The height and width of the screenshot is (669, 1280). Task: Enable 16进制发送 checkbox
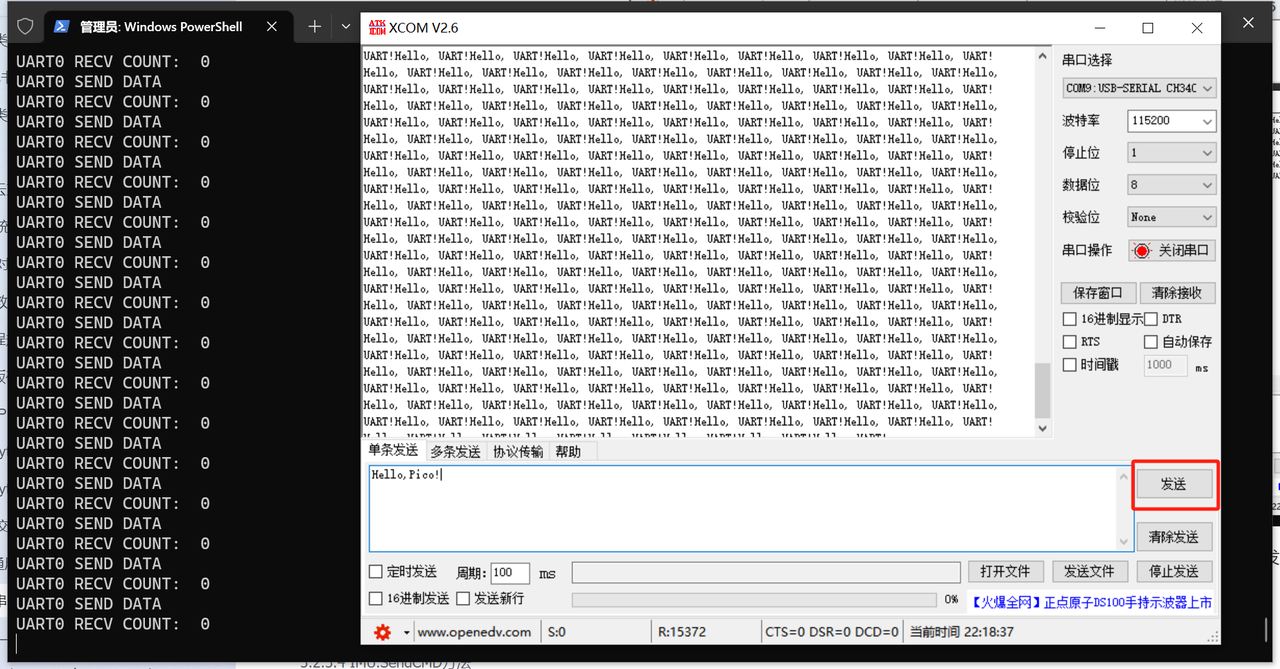pos(376,598)
